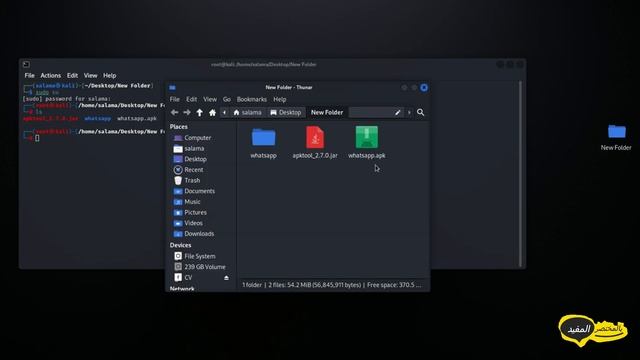
Task: Click the Thunar status bar text
Action: coord(331,285)
